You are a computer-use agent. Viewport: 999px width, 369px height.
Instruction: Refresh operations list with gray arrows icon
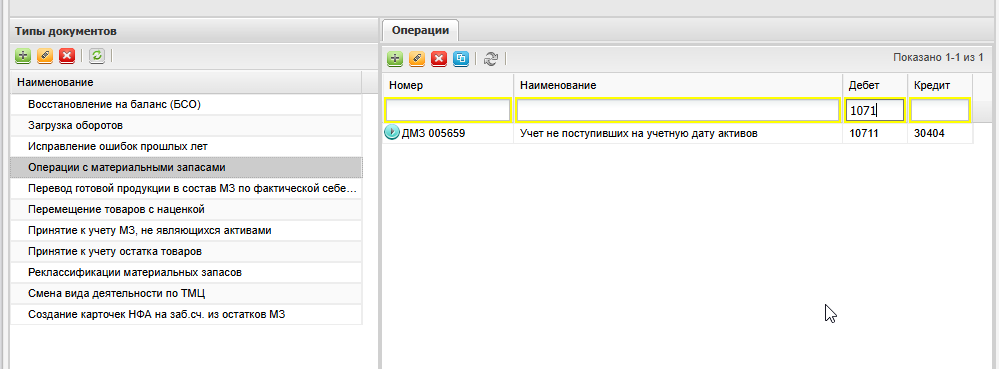[490, 59]
